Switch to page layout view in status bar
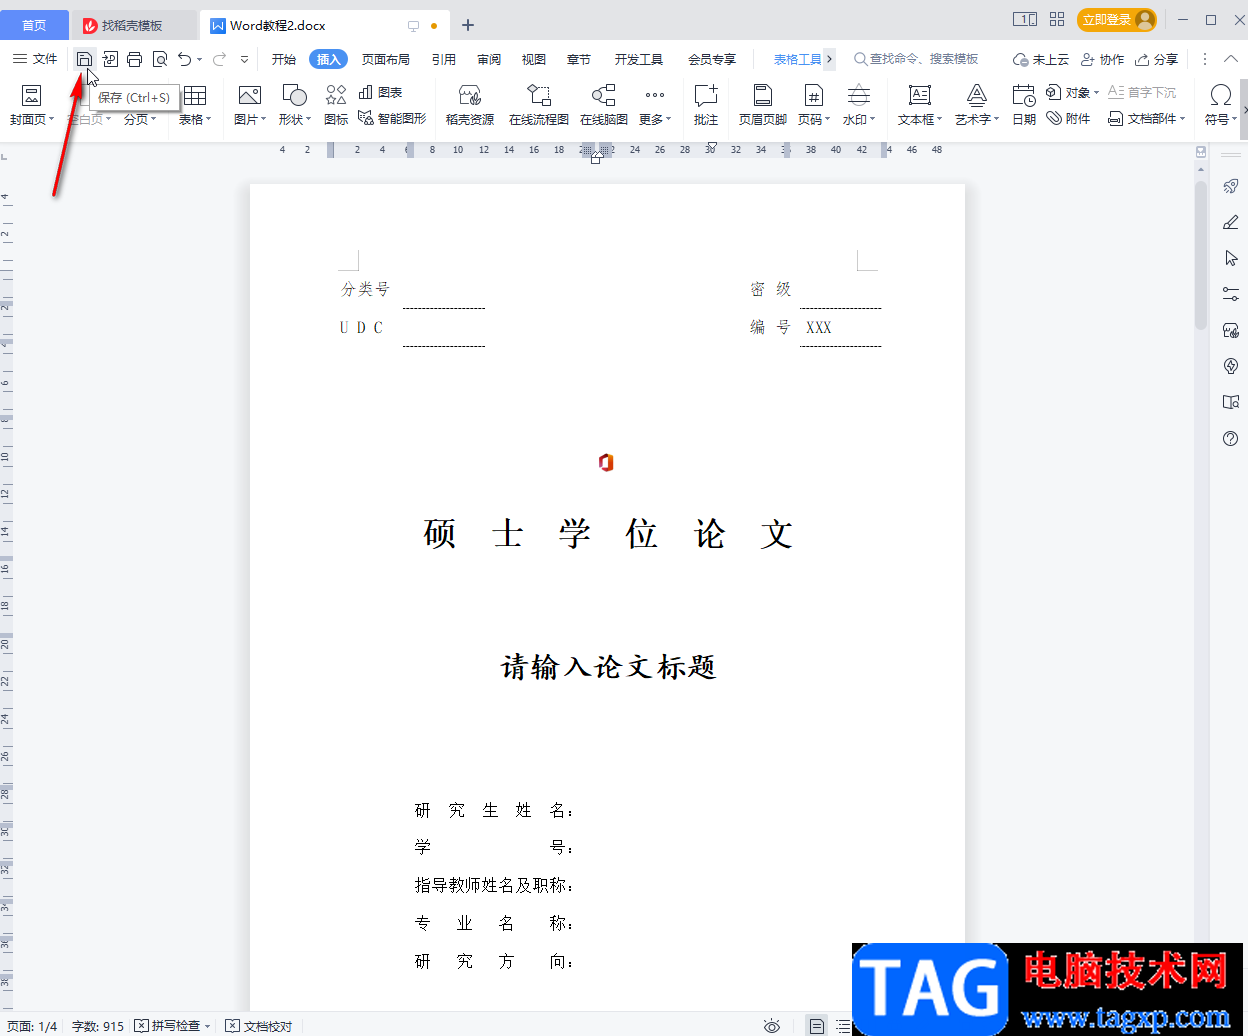Viewport: 1248px width, 1036px height. 817,1026
